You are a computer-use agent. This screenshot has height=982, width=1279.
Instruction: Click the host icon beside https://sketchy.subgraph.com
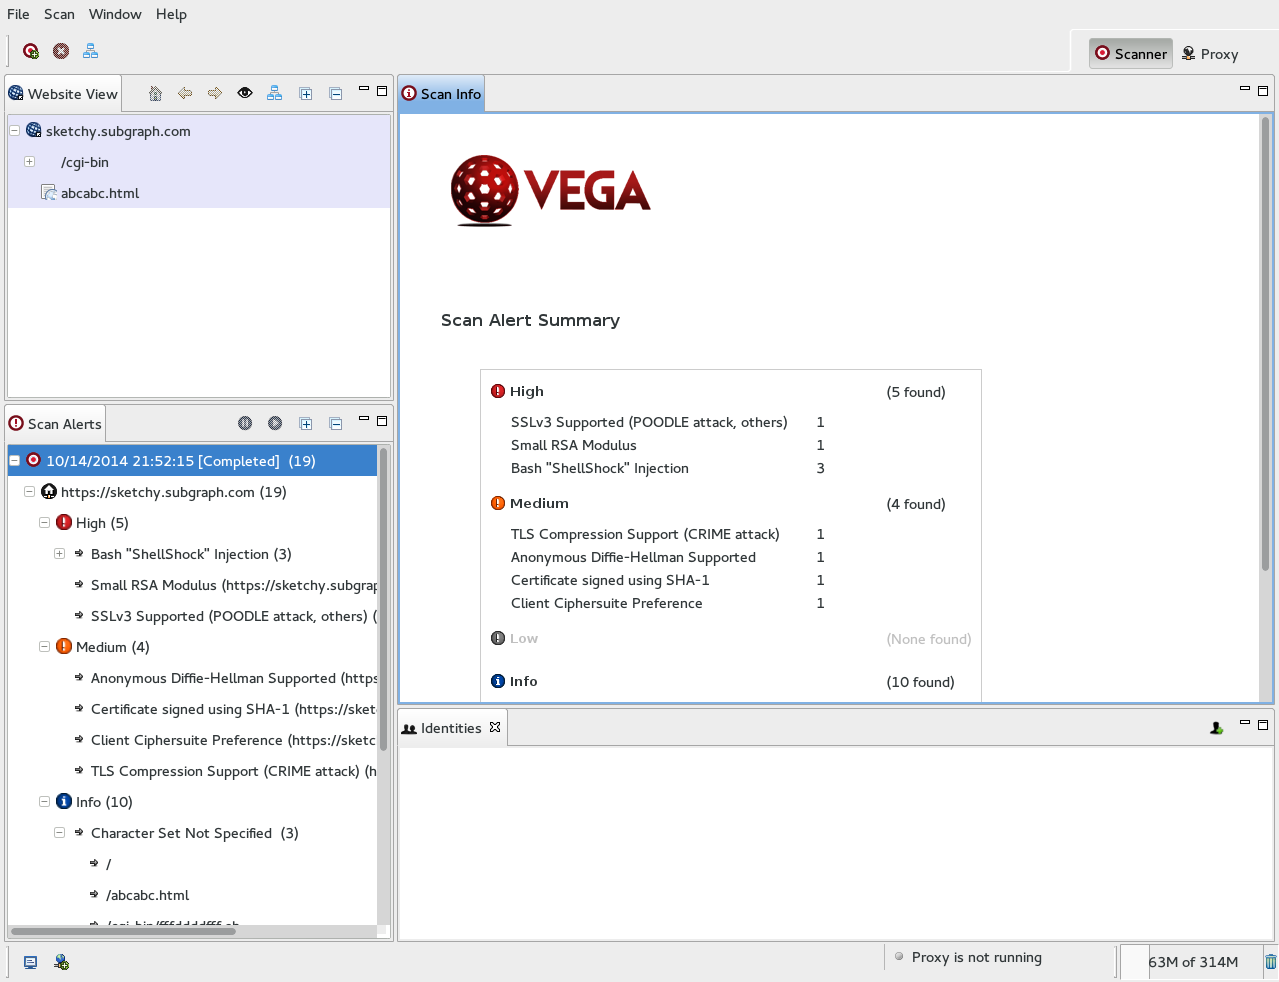pyautogui.click(x=49, y=491)
